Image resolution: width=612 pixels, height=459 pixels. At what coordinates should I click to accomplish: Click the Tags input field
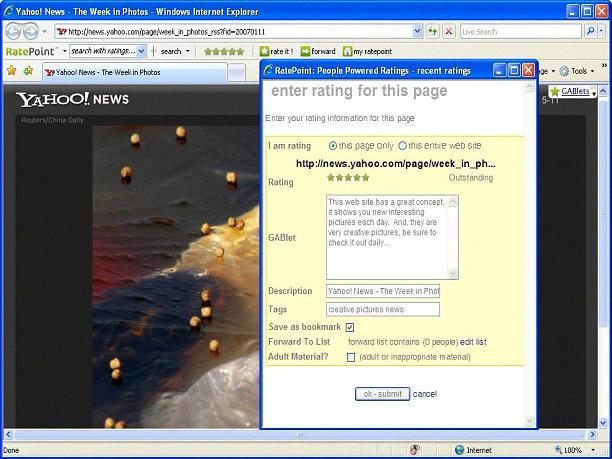click(x=383, y=310)
